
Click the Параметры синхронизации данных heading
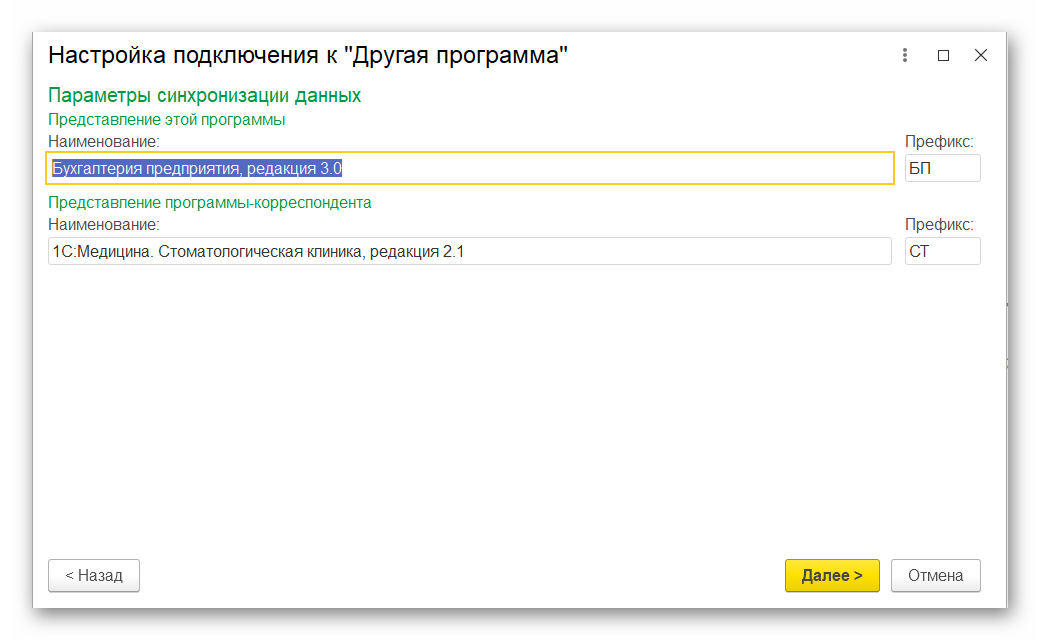click(204, 96)
